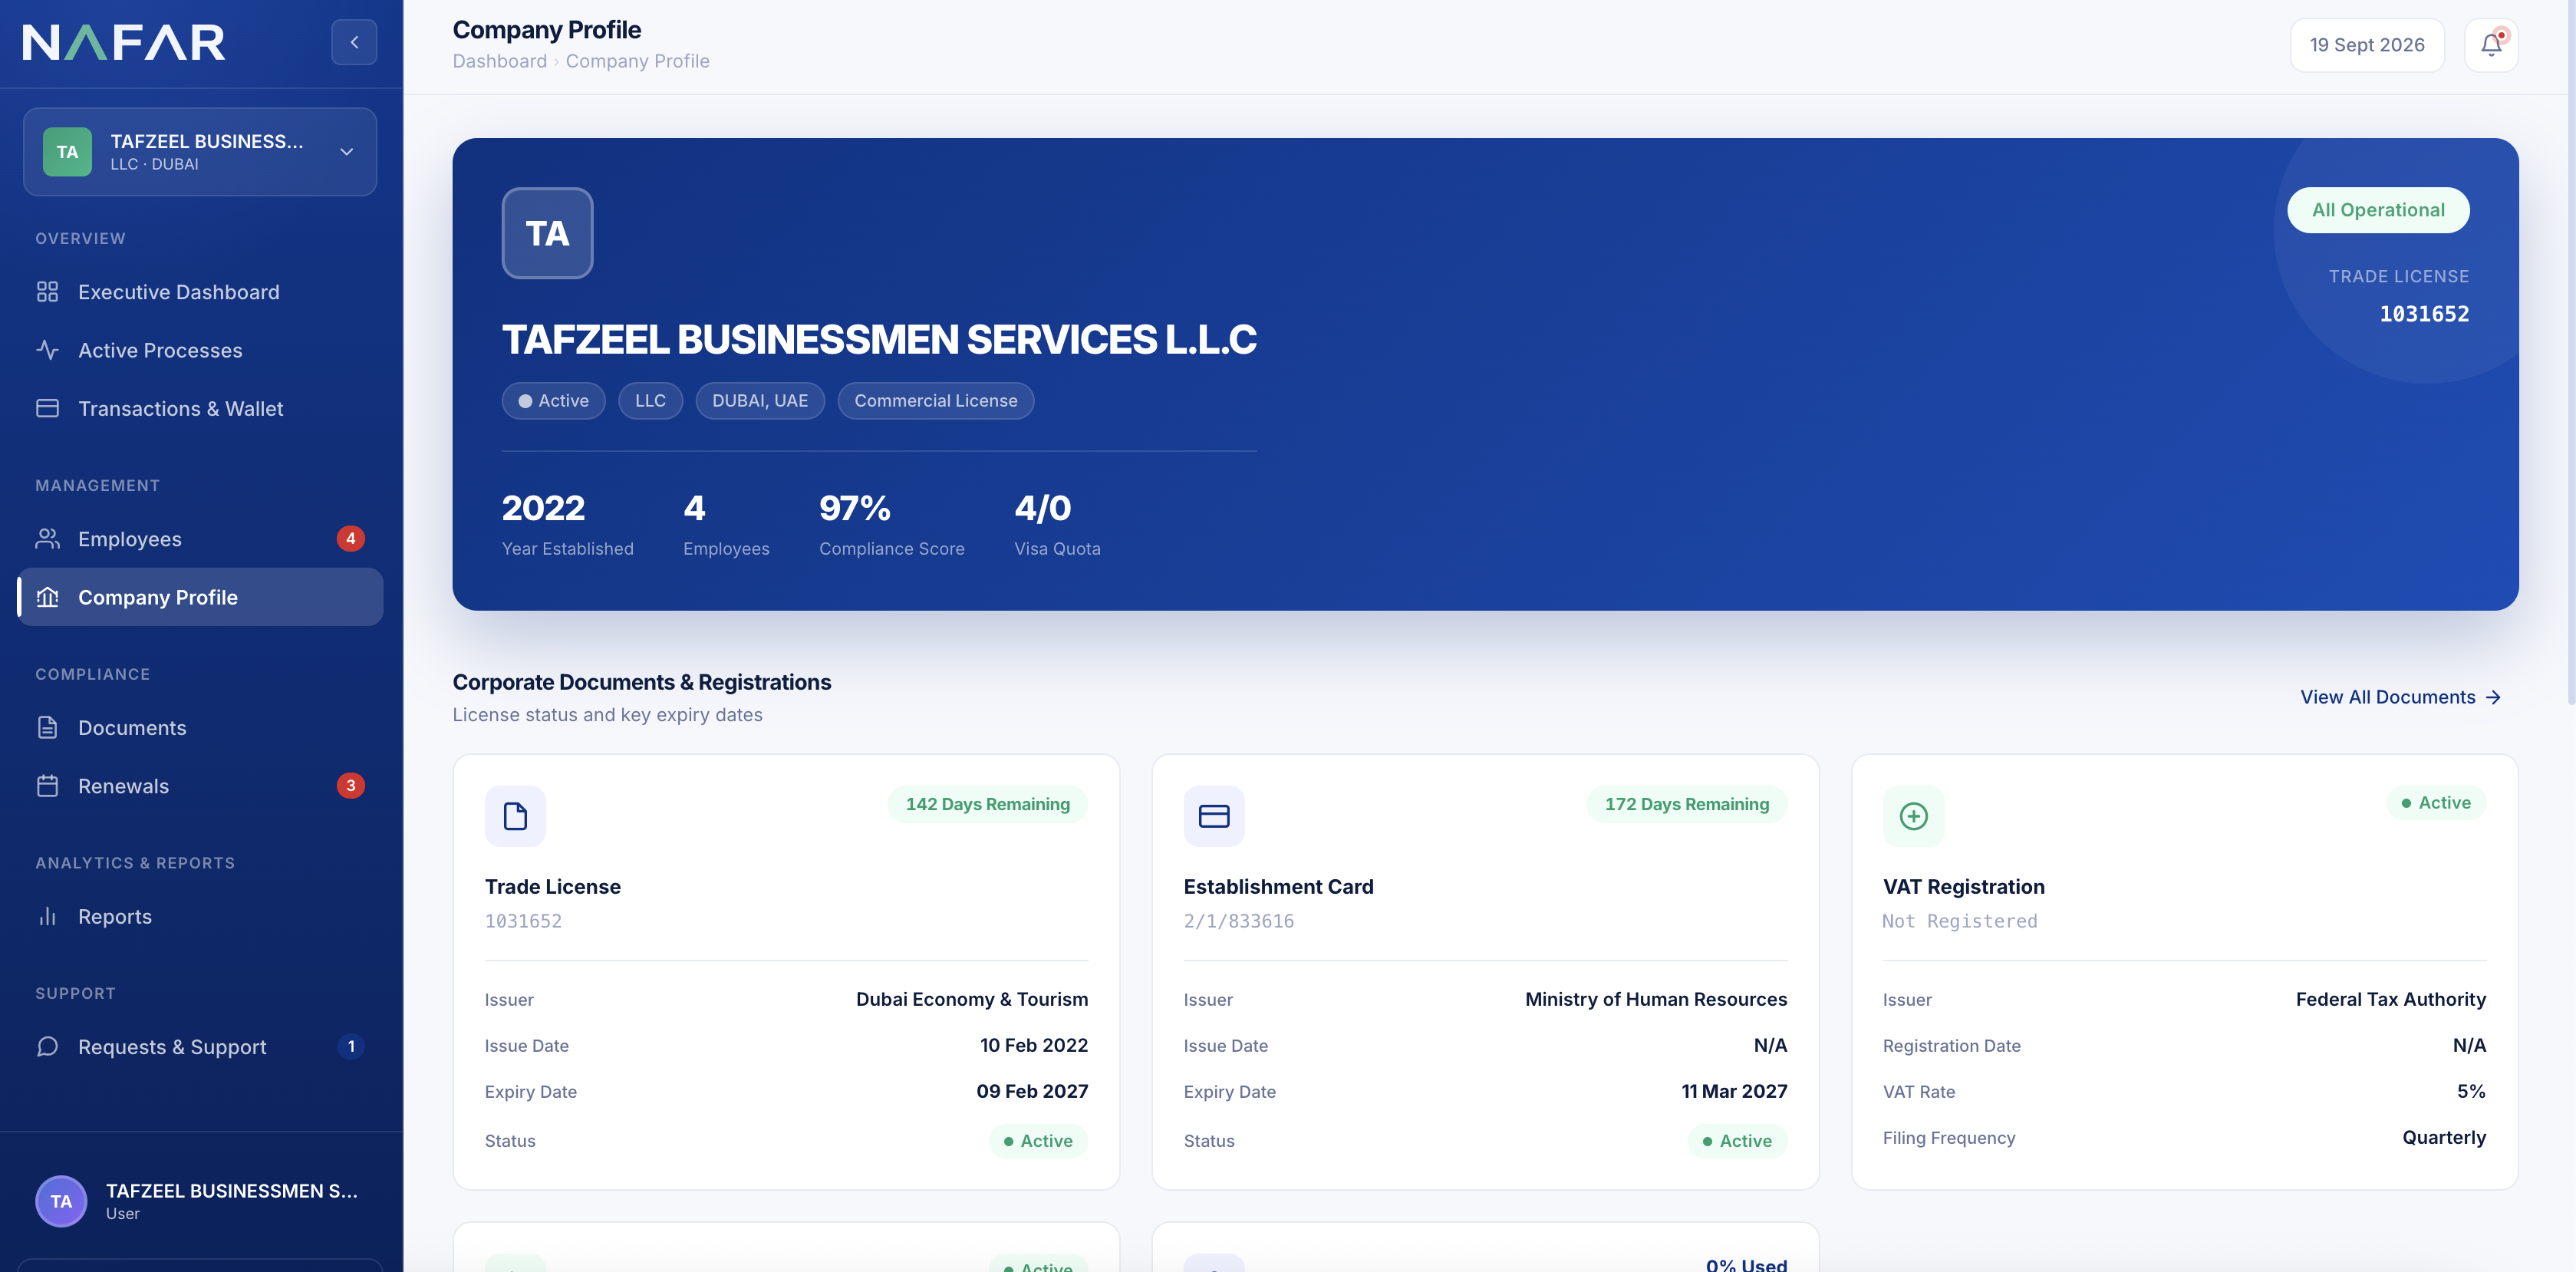2576x1272 pixels.
Task: Click the Trade License document icon
Action: [x=515, y=816]
